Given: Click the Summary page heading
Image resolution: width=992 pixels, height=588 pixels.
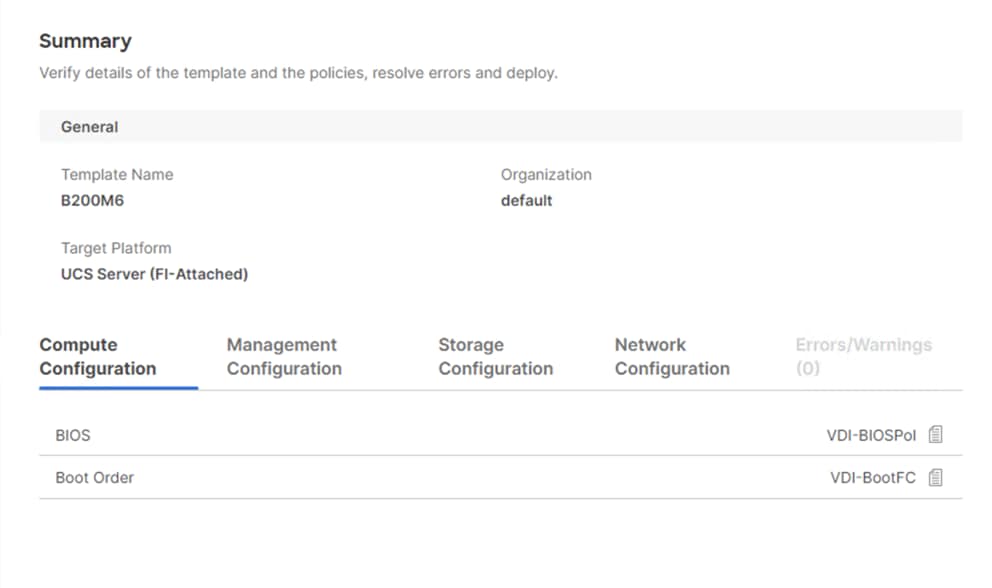Looking at the screenshot, I should click(85, 41).
